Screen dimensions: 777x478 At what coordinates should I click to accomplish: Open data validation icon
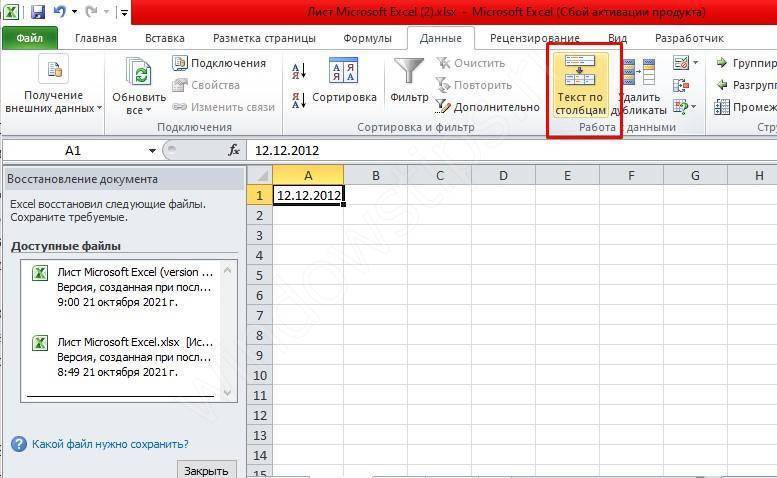[681, 63]
